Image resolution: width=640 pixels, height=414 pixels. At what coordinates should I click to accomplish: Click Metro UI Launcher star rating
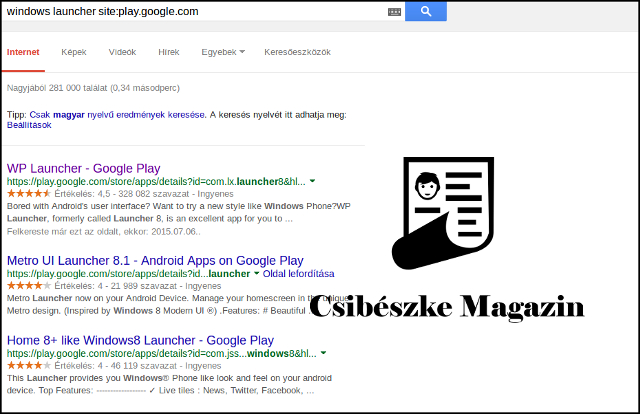tap(29, 286)
